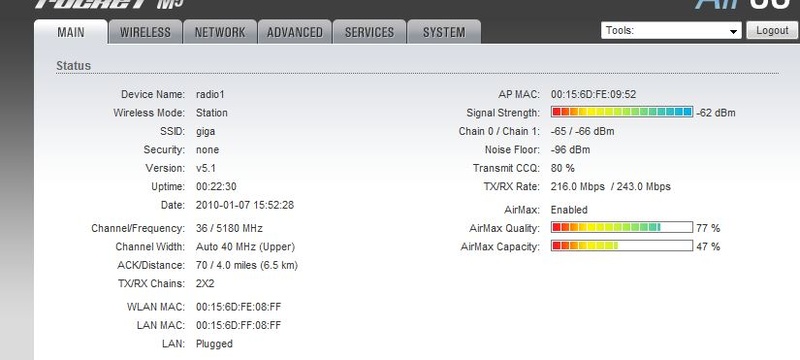This screenshot has width=800, height=360.
Task: Click the Device Name value radio1
Action: coord(210,94)
